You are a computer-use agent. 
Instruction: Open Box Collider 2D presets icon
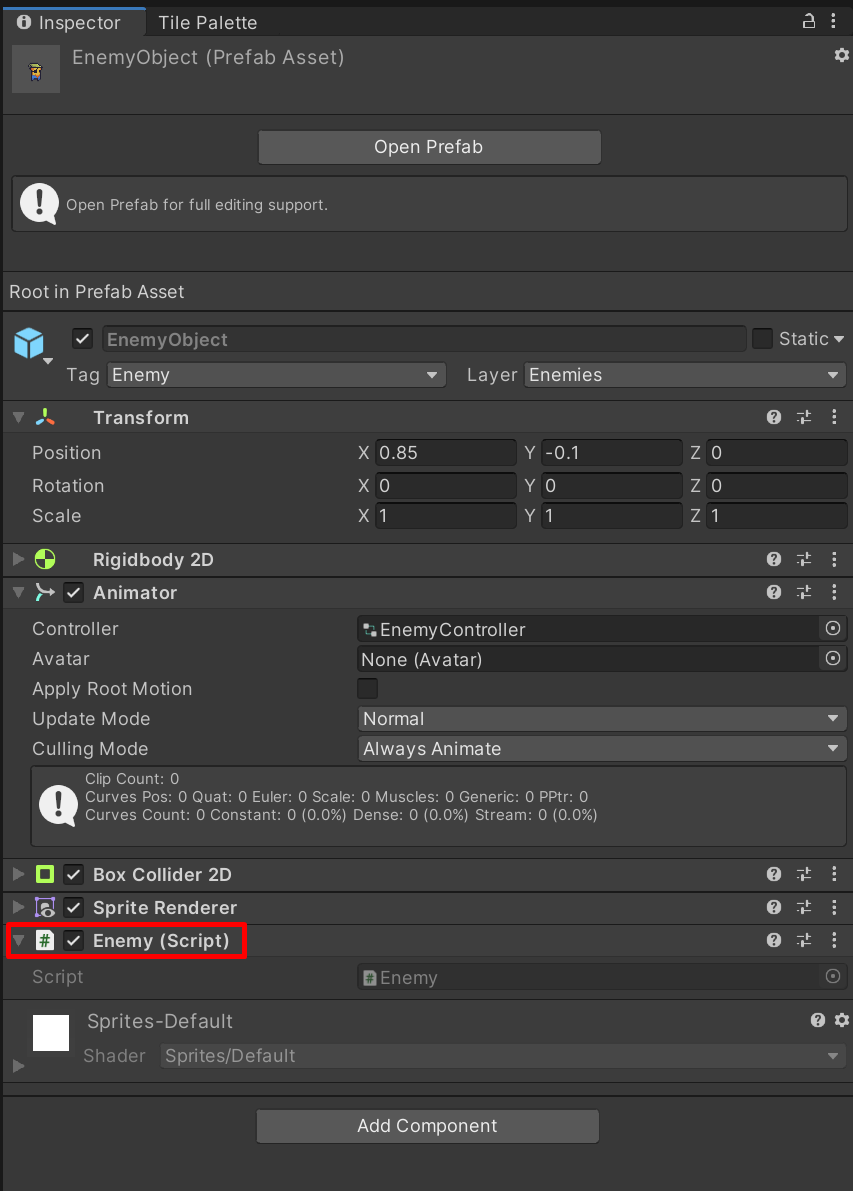point(804,874)
